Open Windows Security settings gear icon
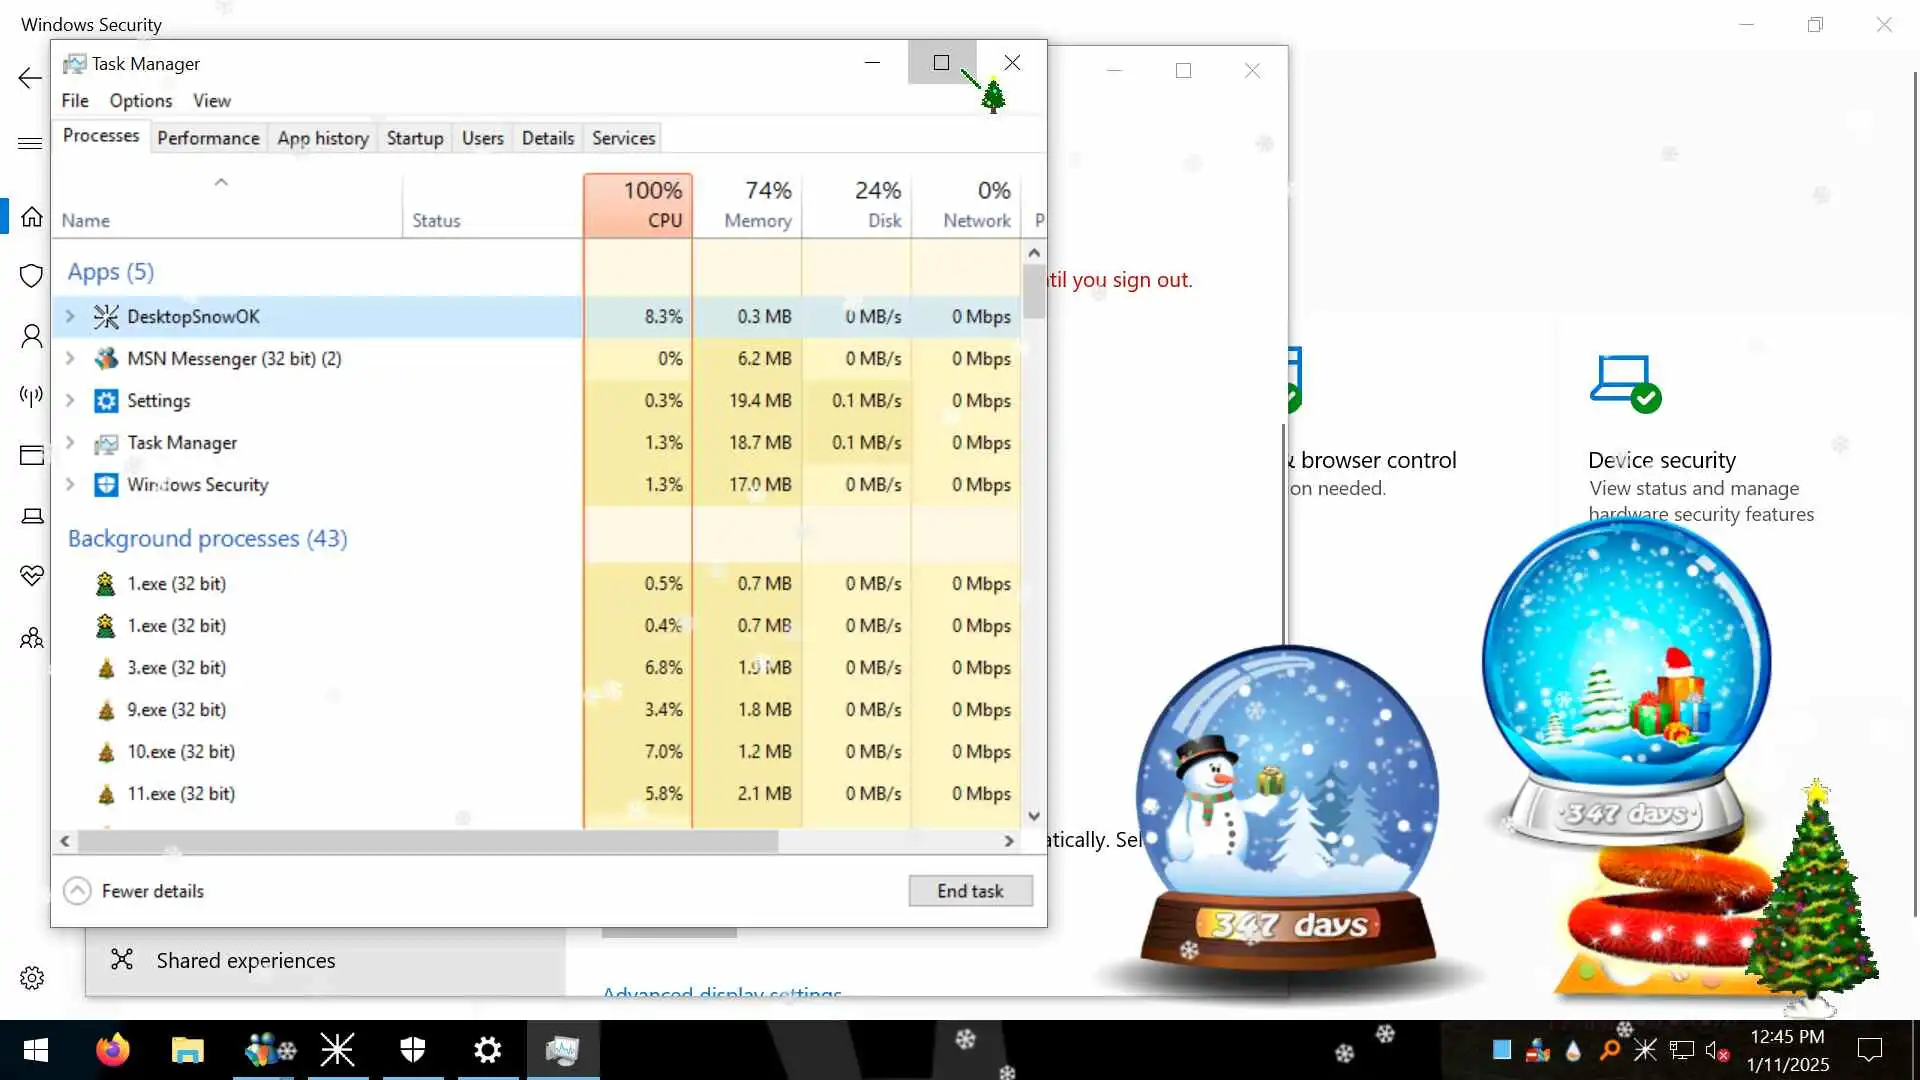The height and width of the screenshot is (1080, 1920). point(32,977)
